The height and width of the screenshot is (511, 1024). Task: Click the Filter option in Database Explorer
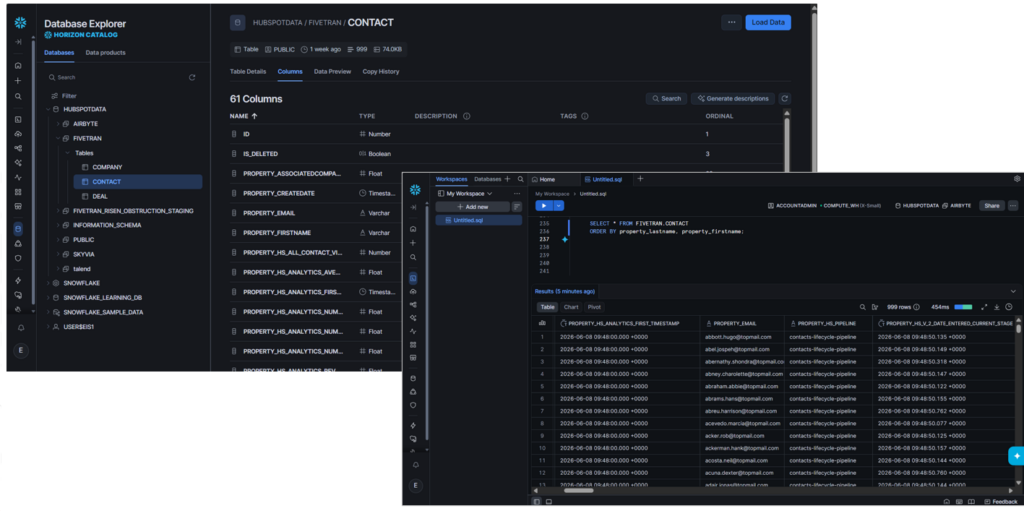point(63,95)
